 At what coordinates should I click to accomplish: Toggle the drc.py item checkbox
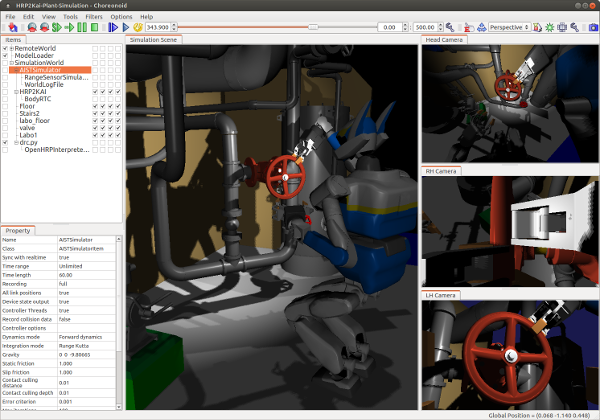pos(5,142)
